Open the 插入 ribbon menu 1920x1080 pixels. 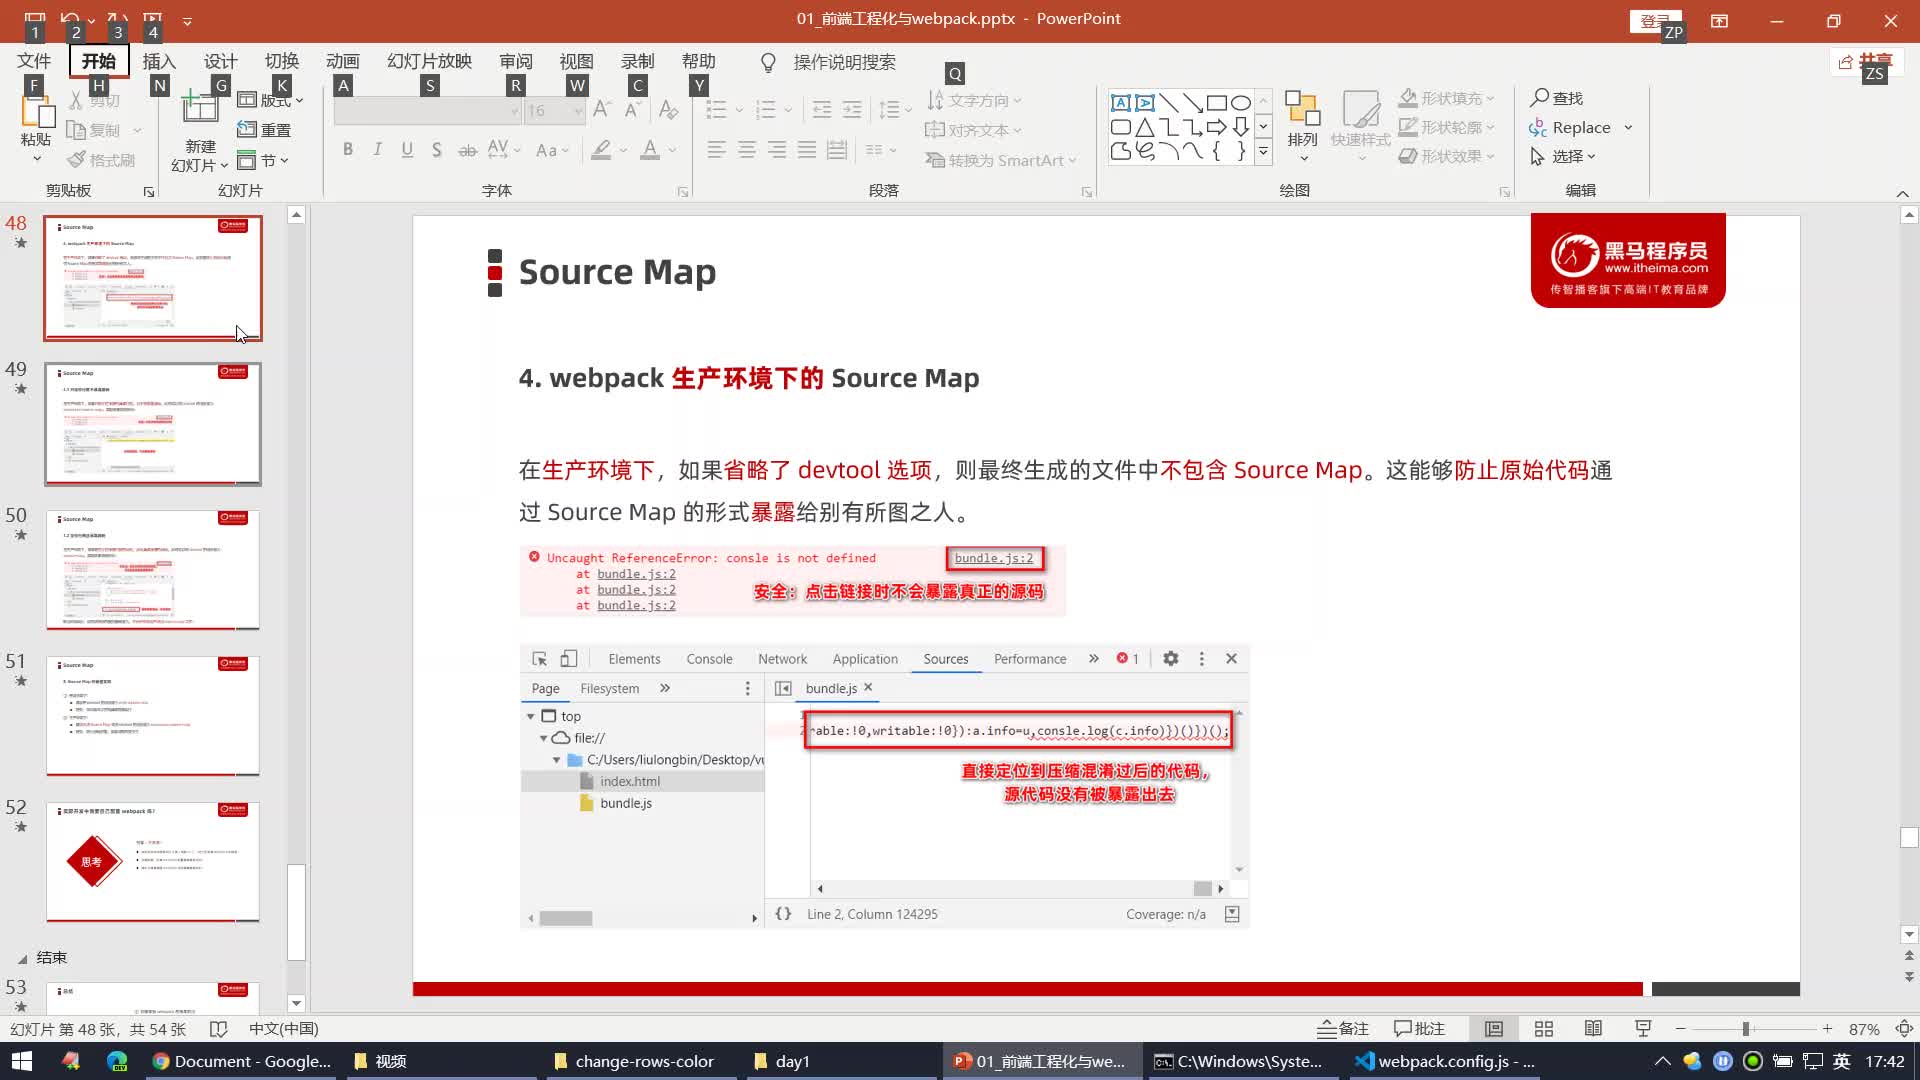tap(158, 61)
